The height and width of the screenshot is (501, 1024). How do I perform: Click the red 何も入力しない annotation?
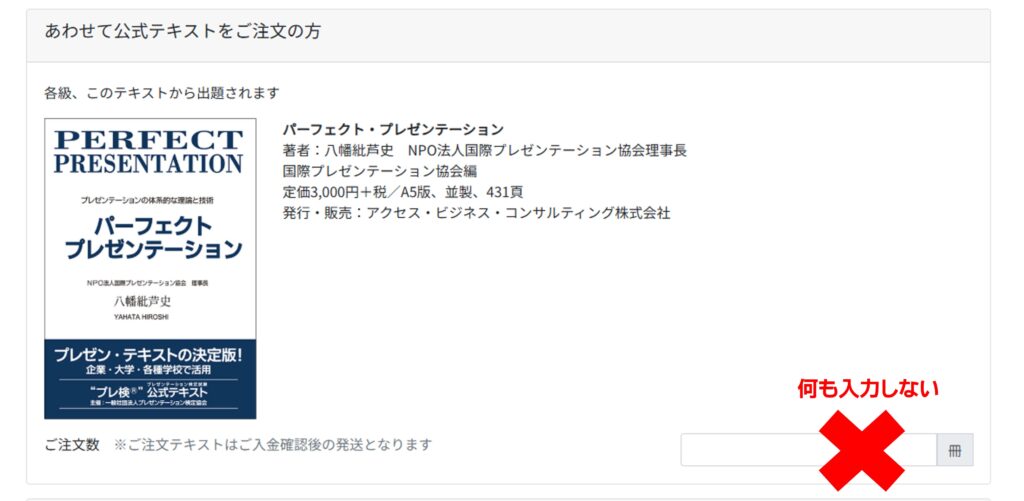tap(868, 389)
